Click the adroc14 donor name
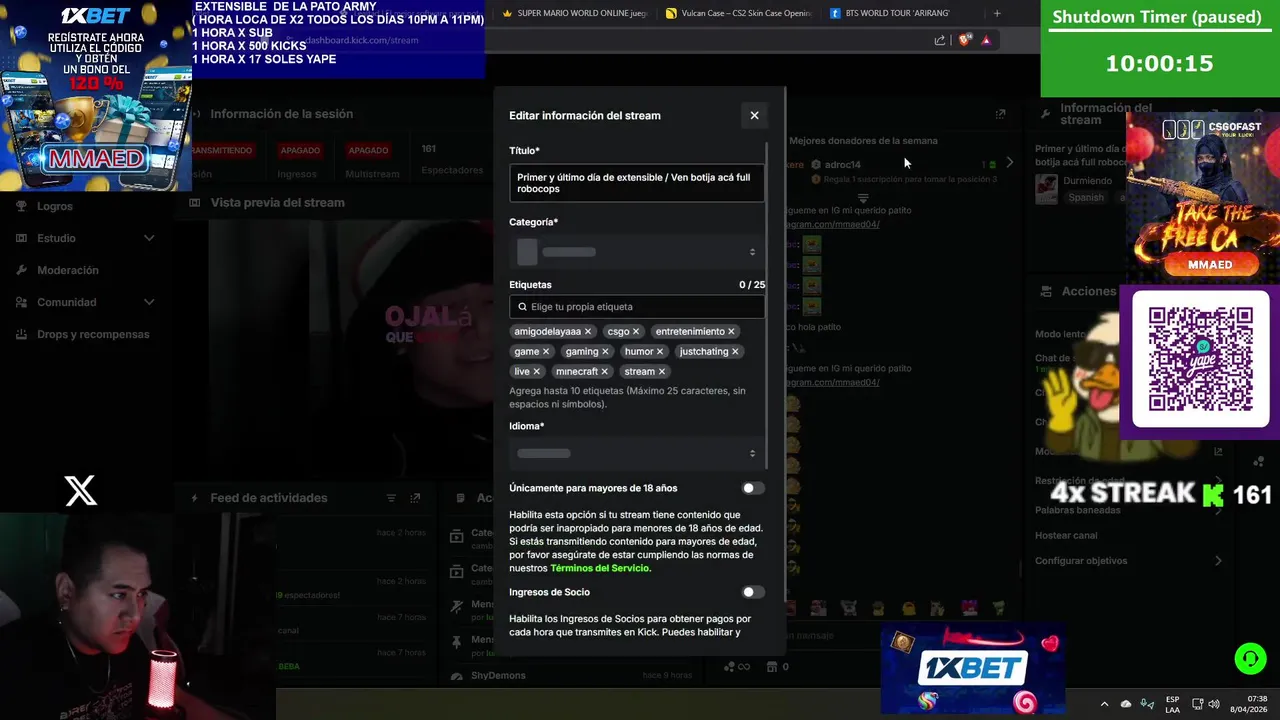The height and width of the screenshot is (720, 1280). point(842,165)
